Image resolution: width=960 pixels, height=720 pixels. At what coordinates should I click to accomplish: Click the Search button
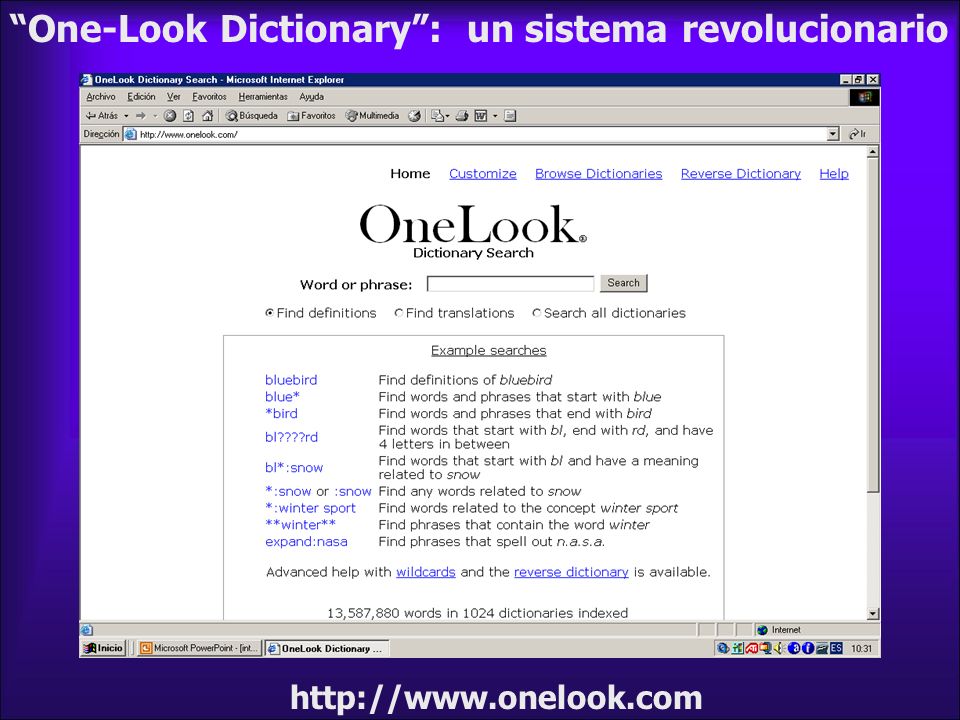click(x=623, y=283)
